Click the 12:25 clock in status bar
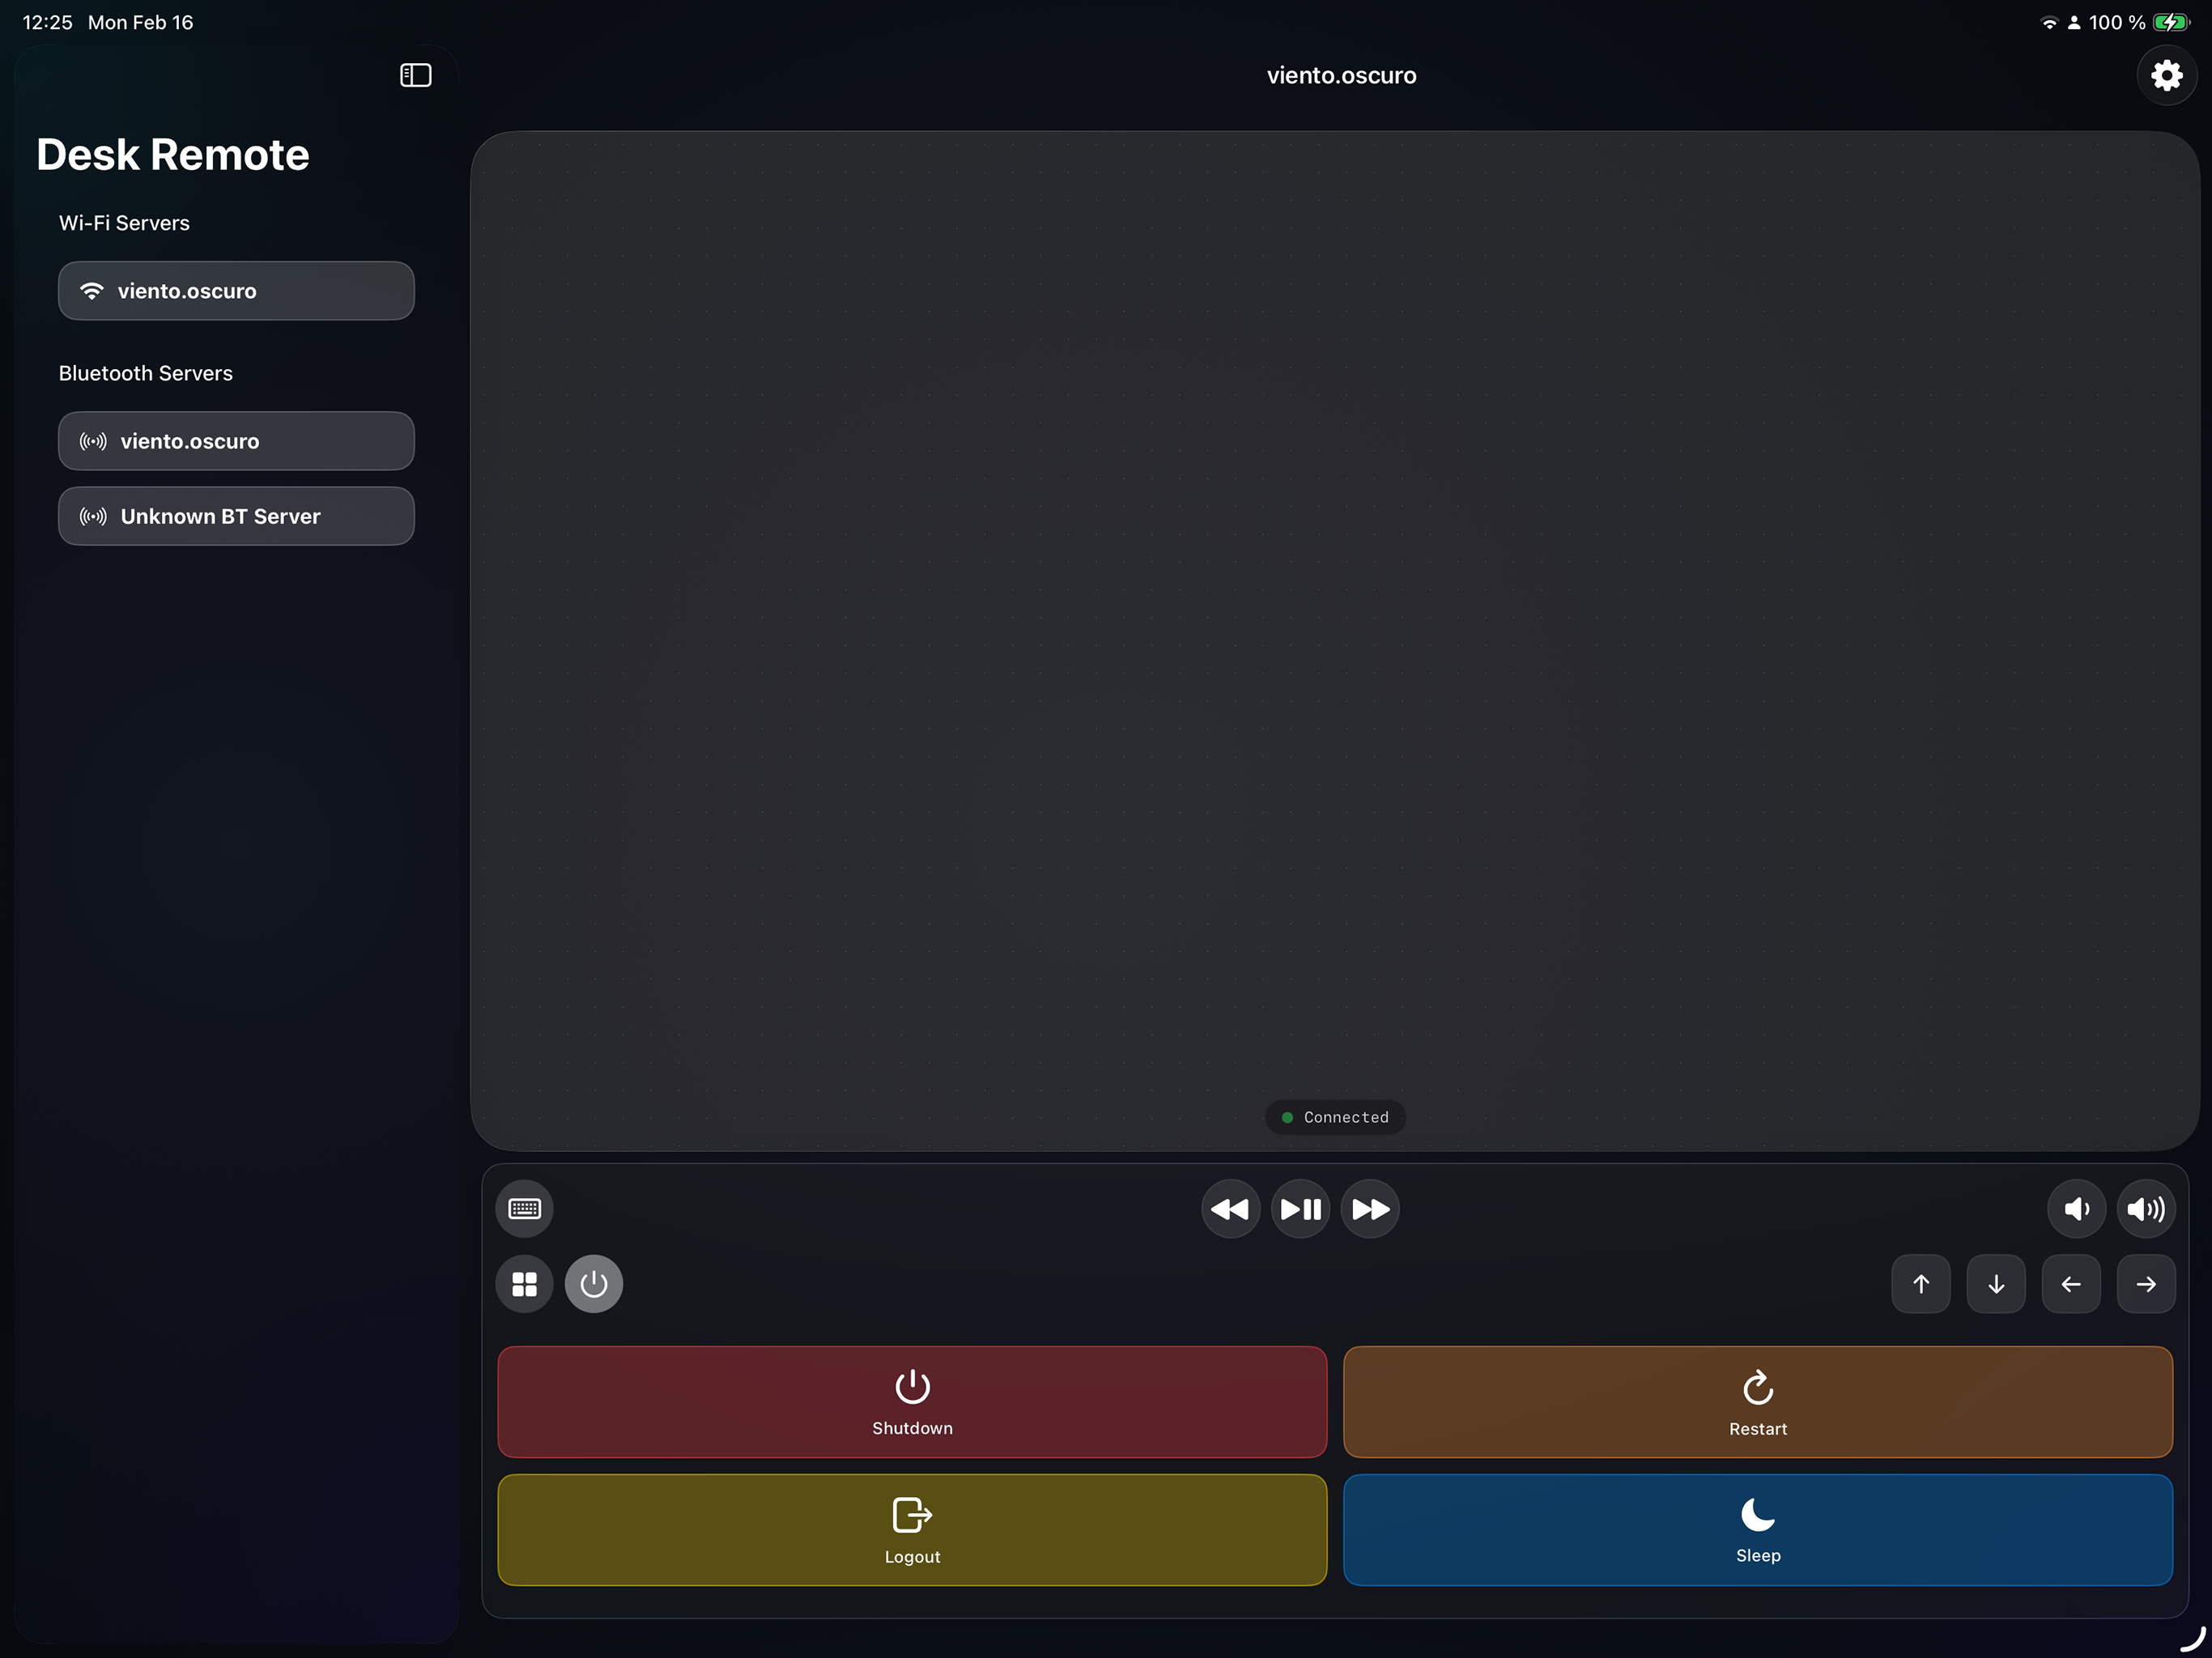 (x=47, y=22)
